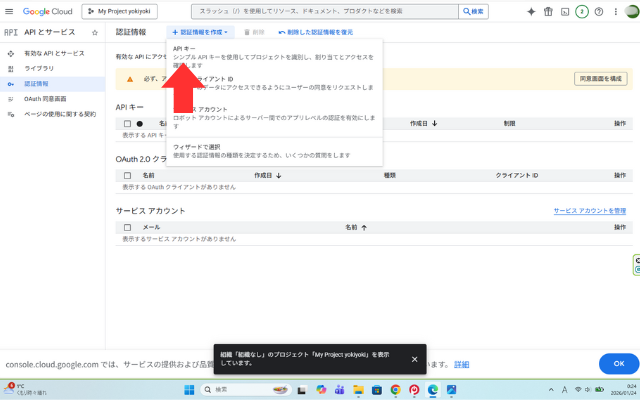Viewport: 640px width, 400px height.
Task: Tick the API キー table header checkbox
Action: tap(127, 123)
